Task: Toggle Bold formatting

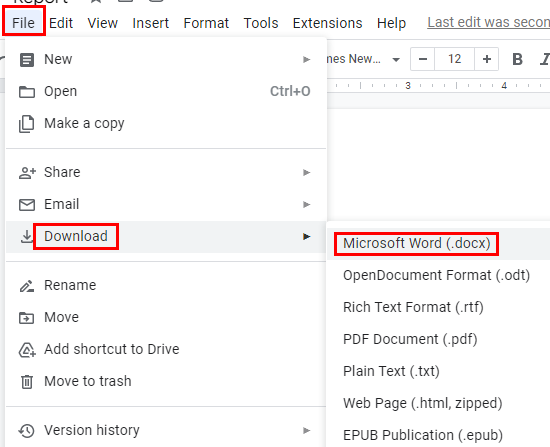Action: [x=517, y=59]
